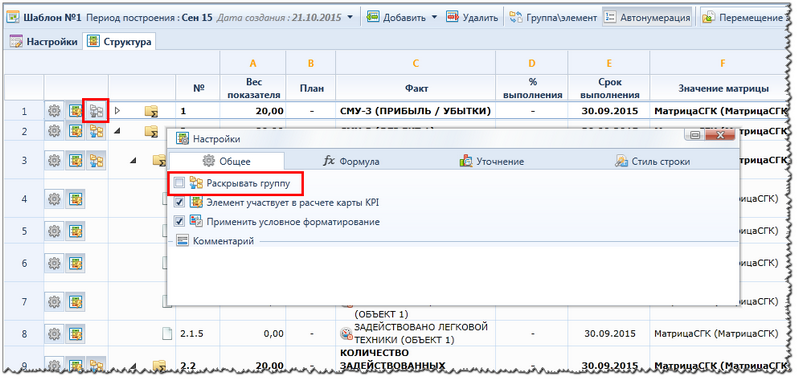Open gear settings for row 8

tap(54, 334)
